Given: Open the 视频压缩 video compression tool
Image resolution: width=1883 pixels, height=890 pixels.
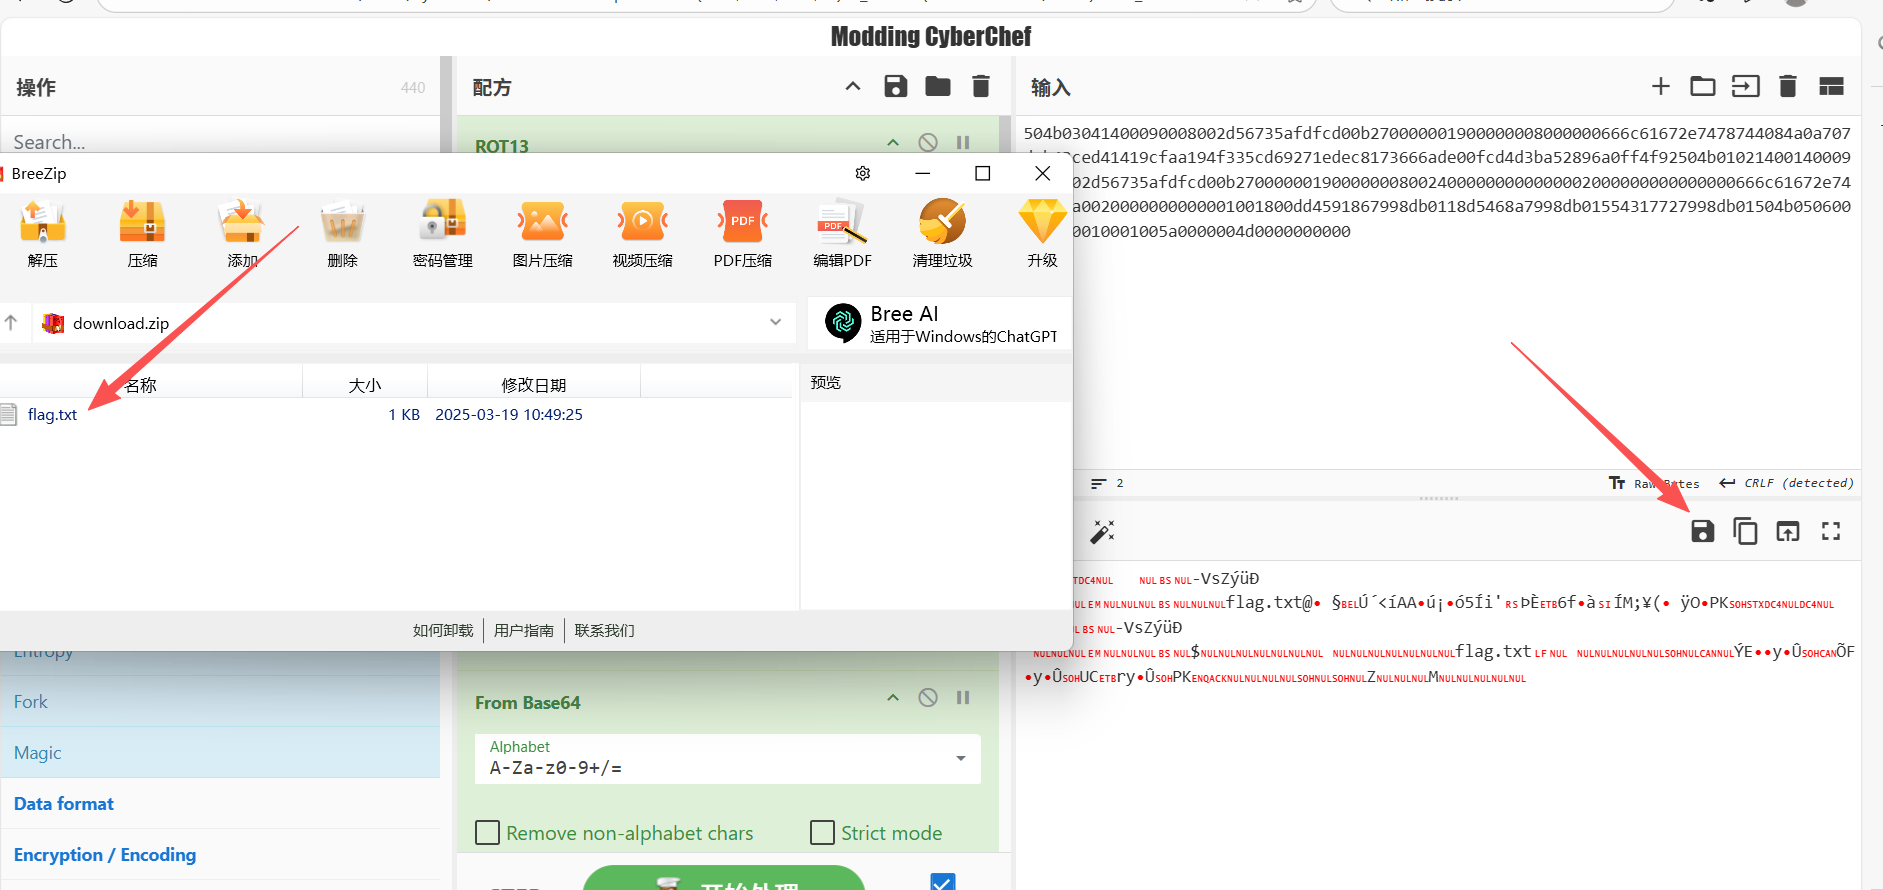Looking at the screenshot, I should pos(642,221).
